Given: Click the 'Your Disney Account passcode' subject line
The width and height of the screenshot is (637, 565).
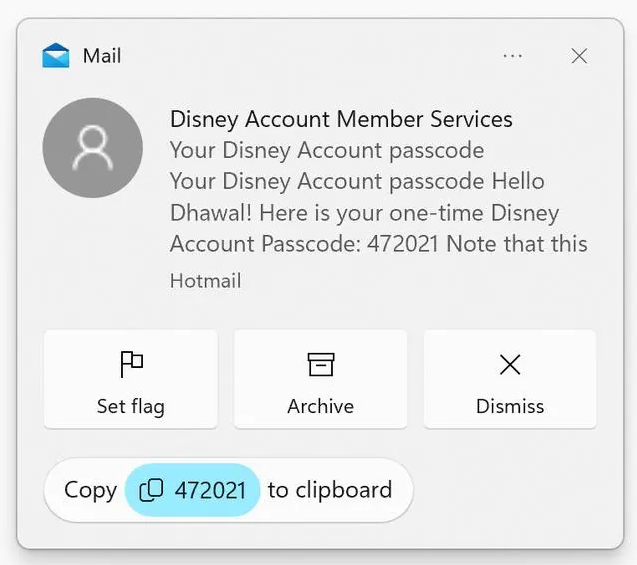Looking at the screenshot, I should point(327,151).
